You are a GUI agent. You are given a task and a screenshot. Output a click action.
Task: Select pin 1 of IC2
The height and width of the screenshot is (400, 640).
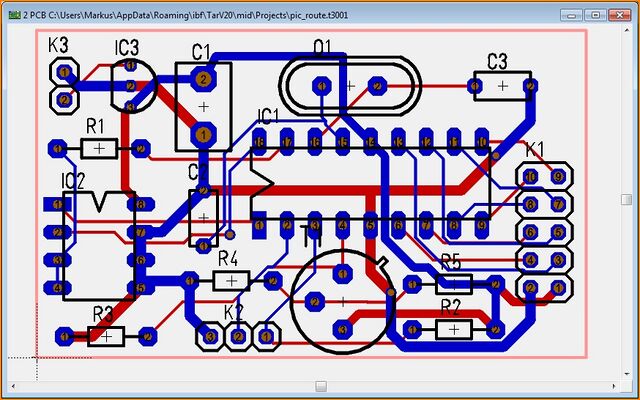[57, 204]
